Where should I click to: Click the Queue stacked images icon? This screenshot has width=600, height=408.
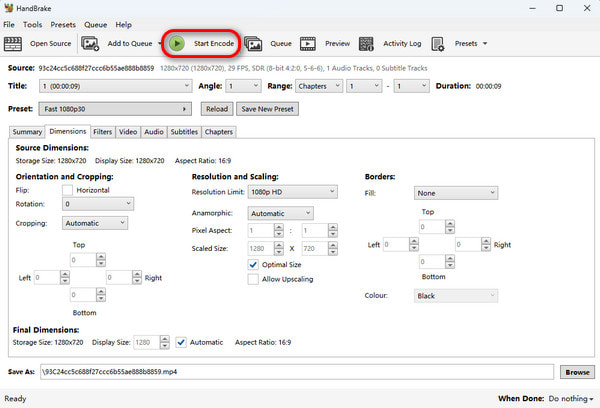253,44
